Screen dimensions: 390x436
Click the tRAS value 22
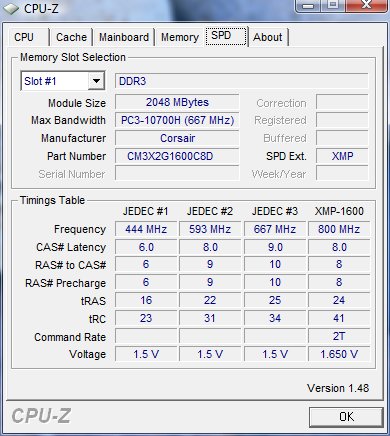(x=210, y=300)
